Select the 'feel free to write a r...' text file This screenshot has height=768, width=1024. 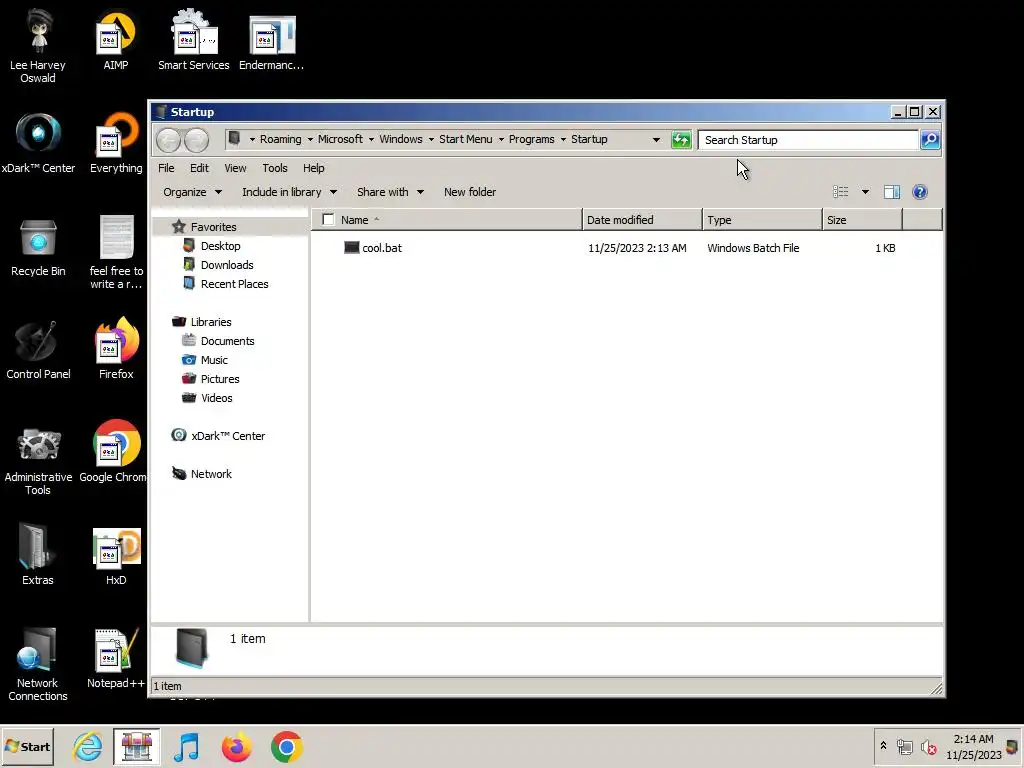(x=116, y=252)
